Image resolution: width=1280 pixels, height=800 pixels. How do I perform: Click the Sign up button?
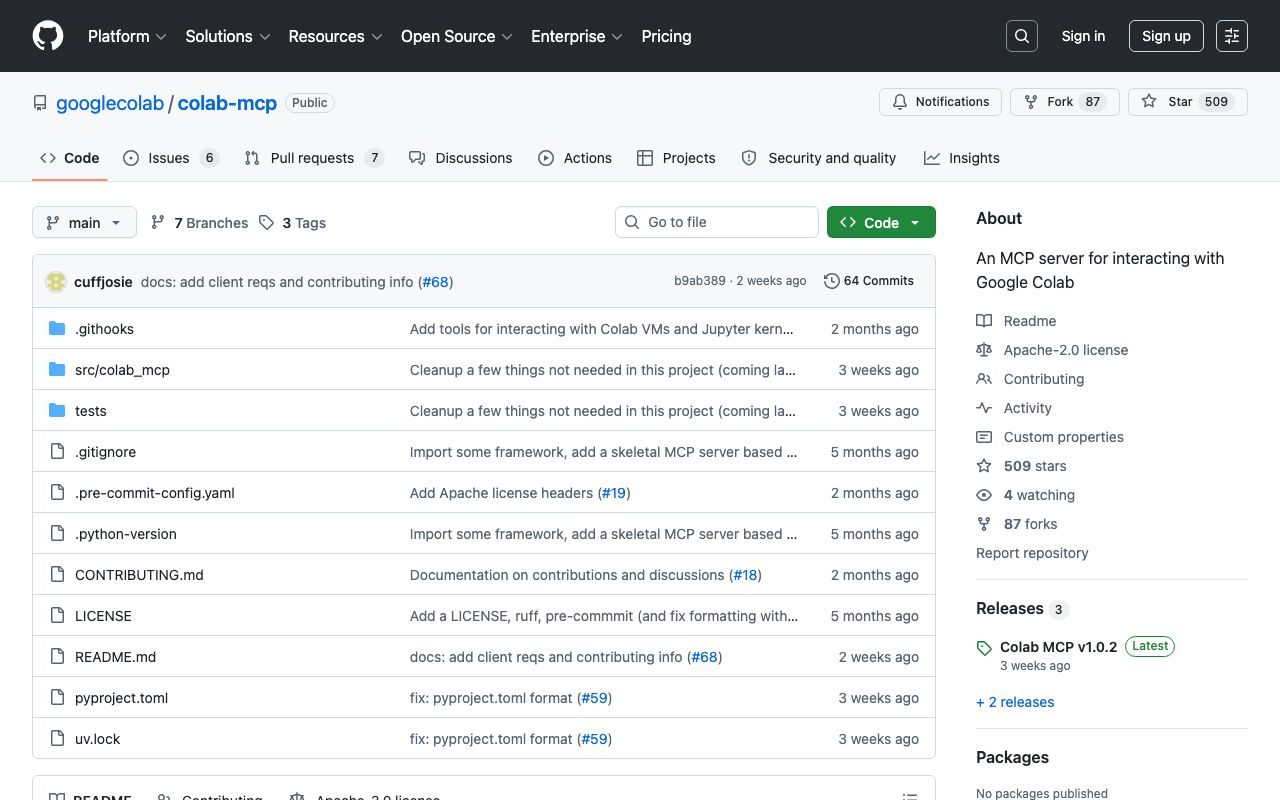pos(1166,36)
